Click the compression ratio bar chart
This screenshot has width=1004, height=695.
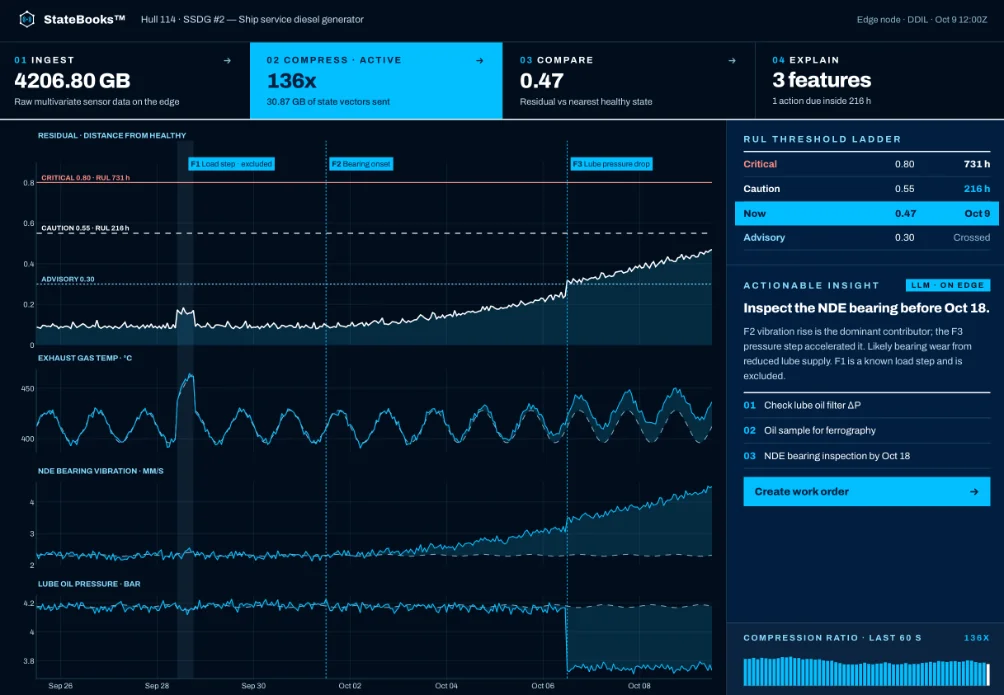pyautogui.click(x=866, y=671)
